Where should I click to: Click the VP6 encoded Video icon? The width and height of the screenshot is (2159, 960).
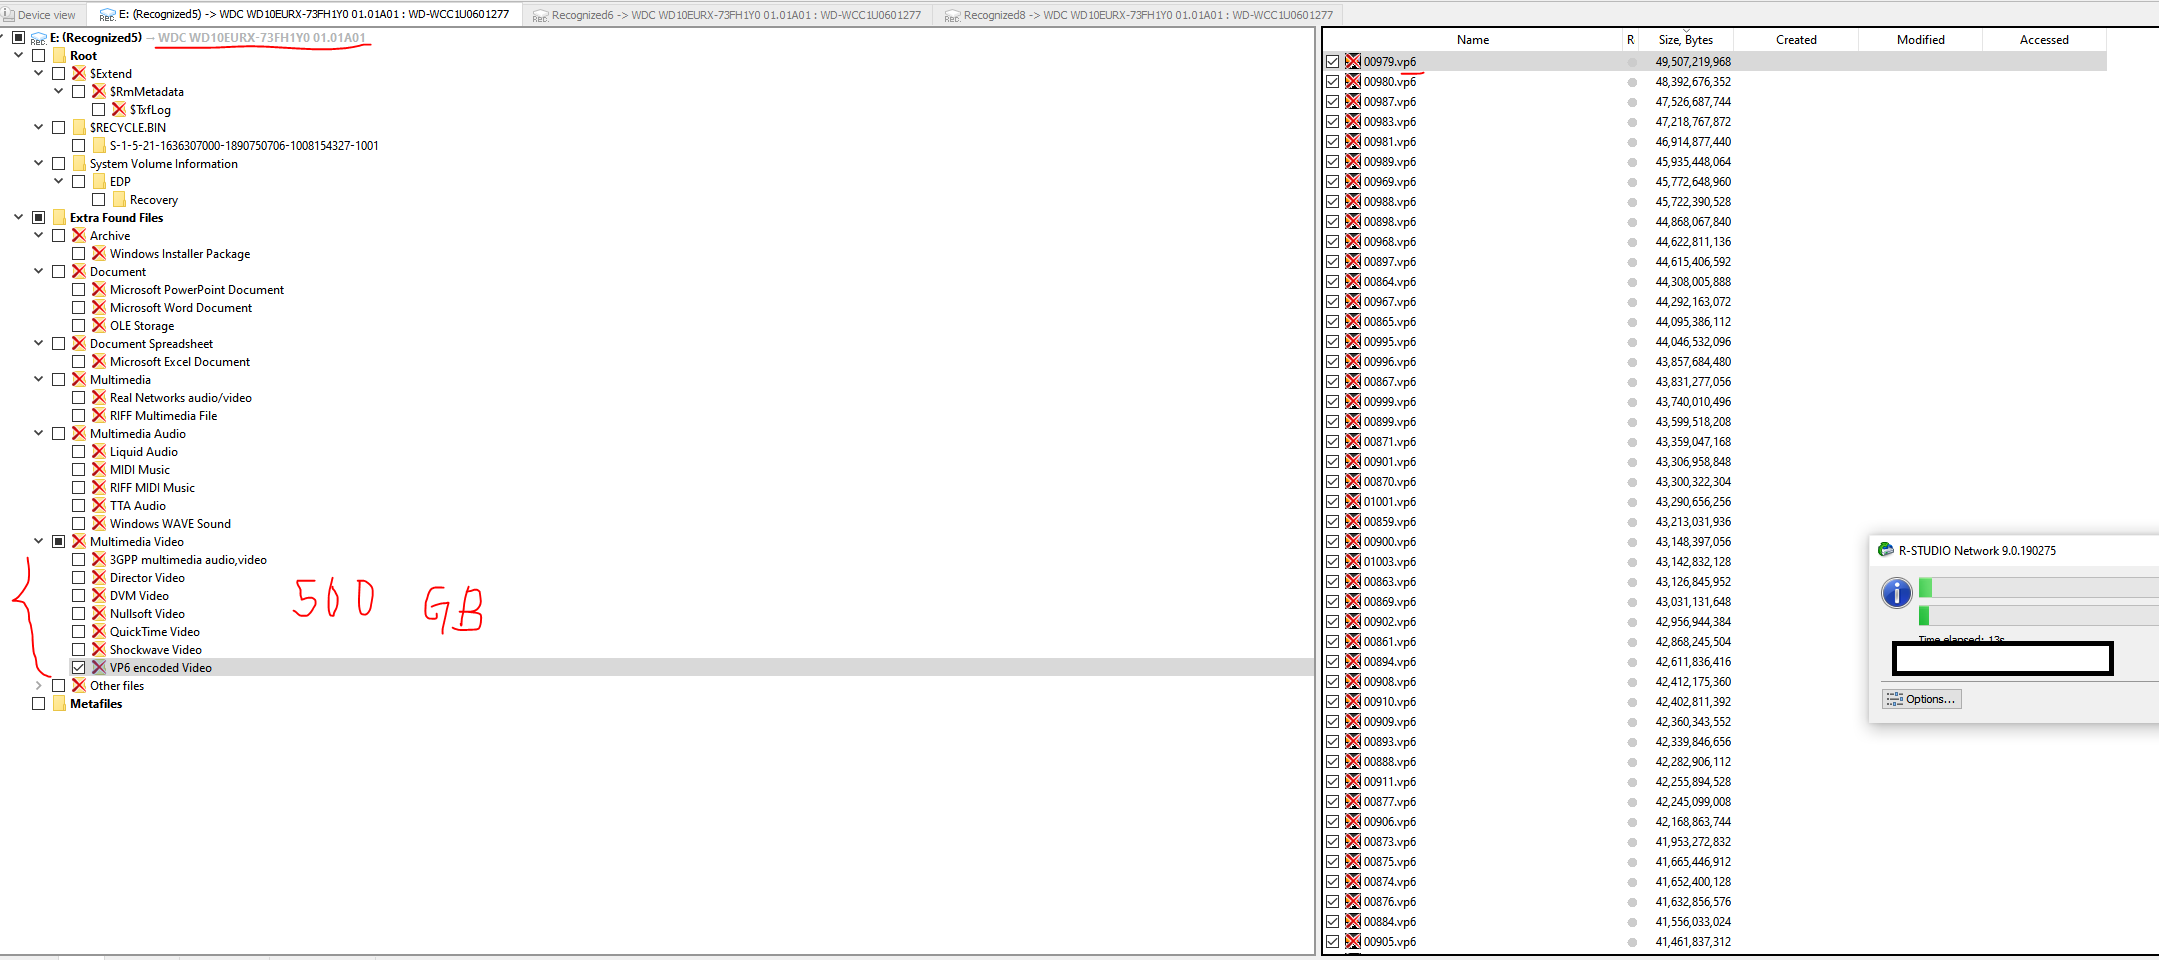click(99, 668)
